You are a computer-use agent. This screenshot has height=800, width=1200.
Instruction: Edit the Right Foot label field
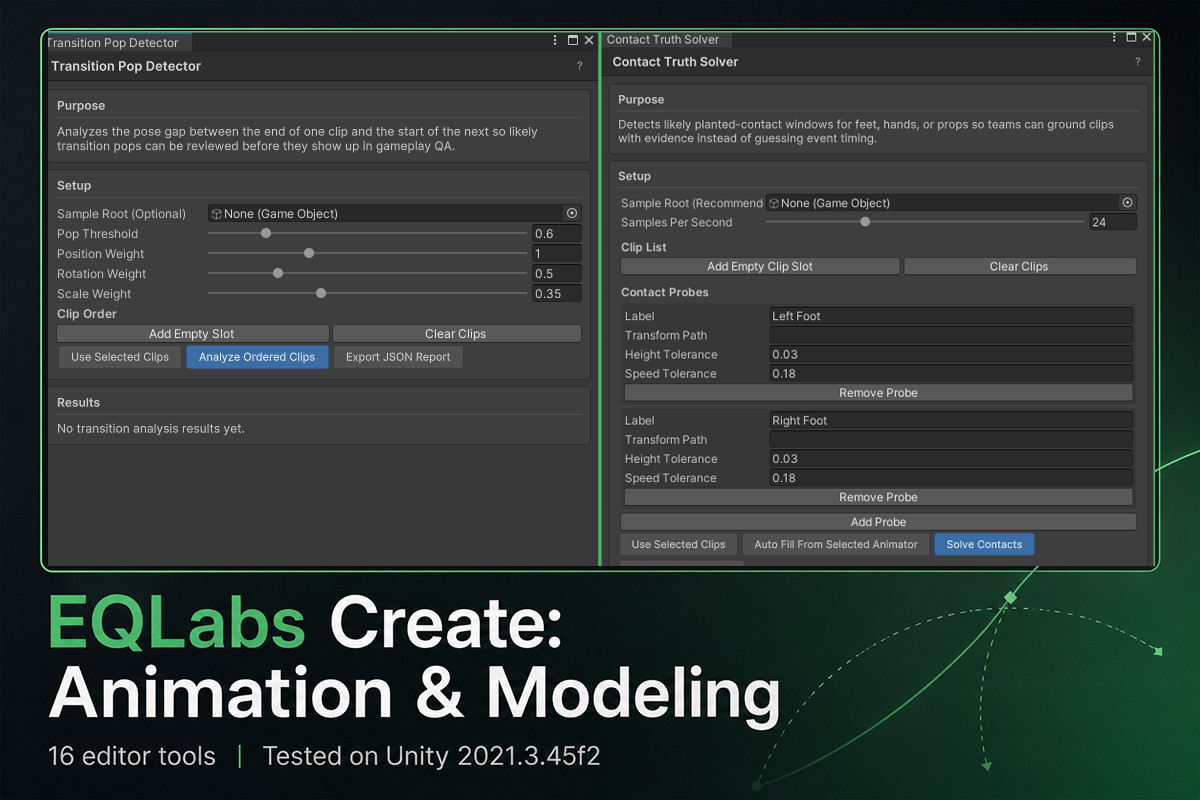click(x=950, y=420)
